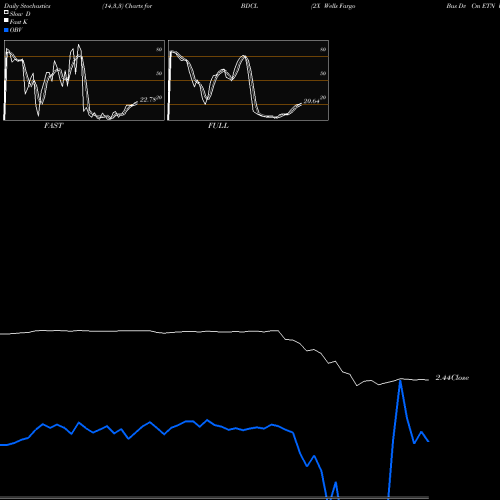Click the 'BDCL' ticker text
The image size is (500, 500).
[249, 6]
